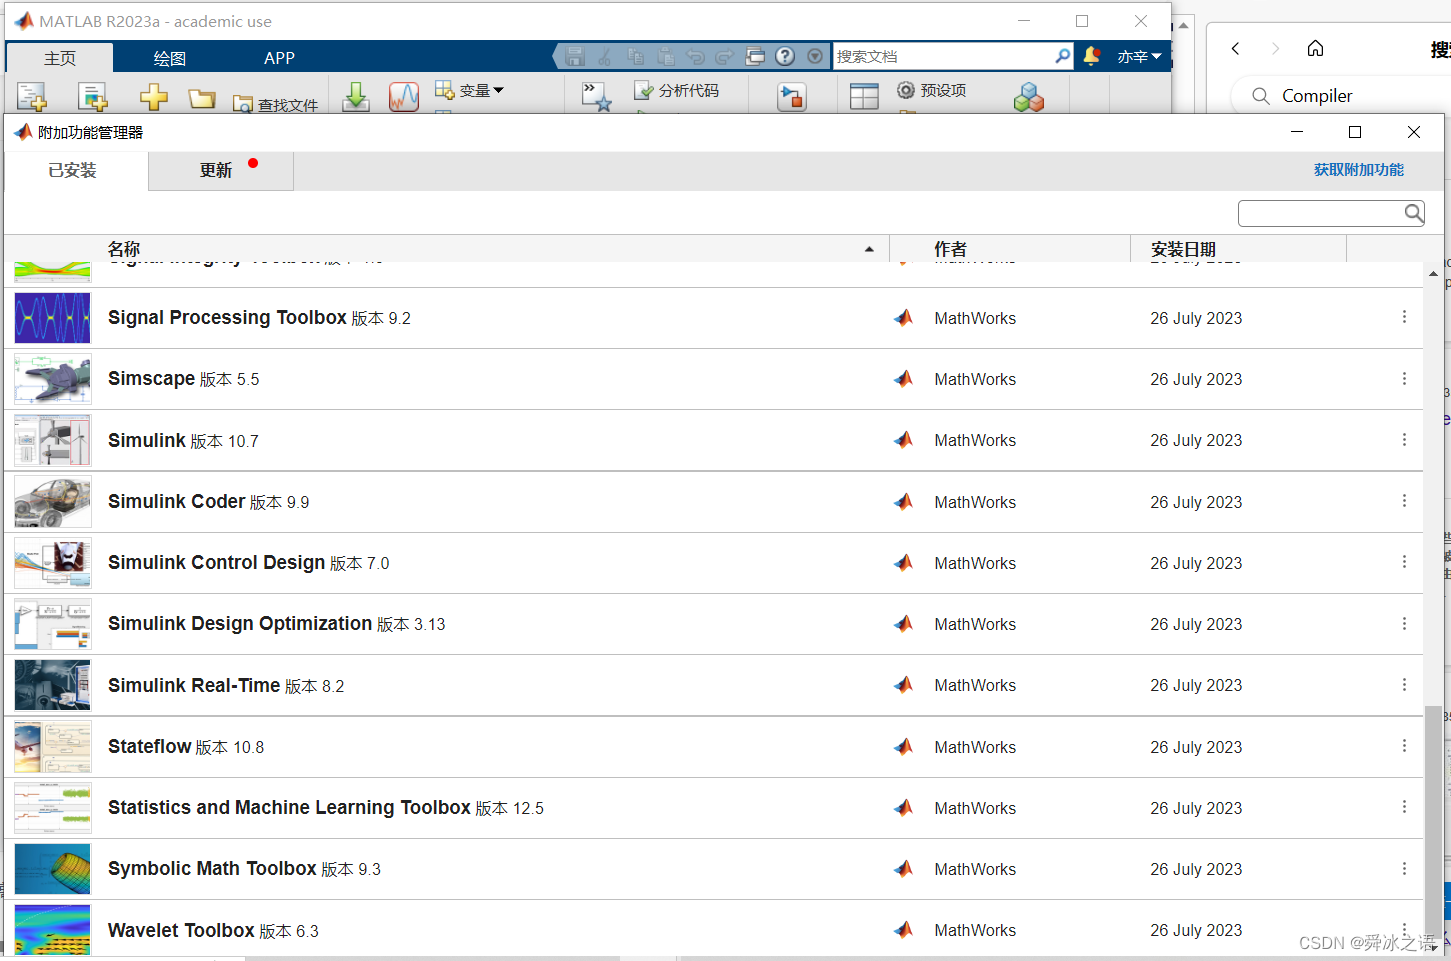Viewport: 1451px width, 961px height.
Task: Click Simulink Real-Time toolbox name
Action: (194, 685)
